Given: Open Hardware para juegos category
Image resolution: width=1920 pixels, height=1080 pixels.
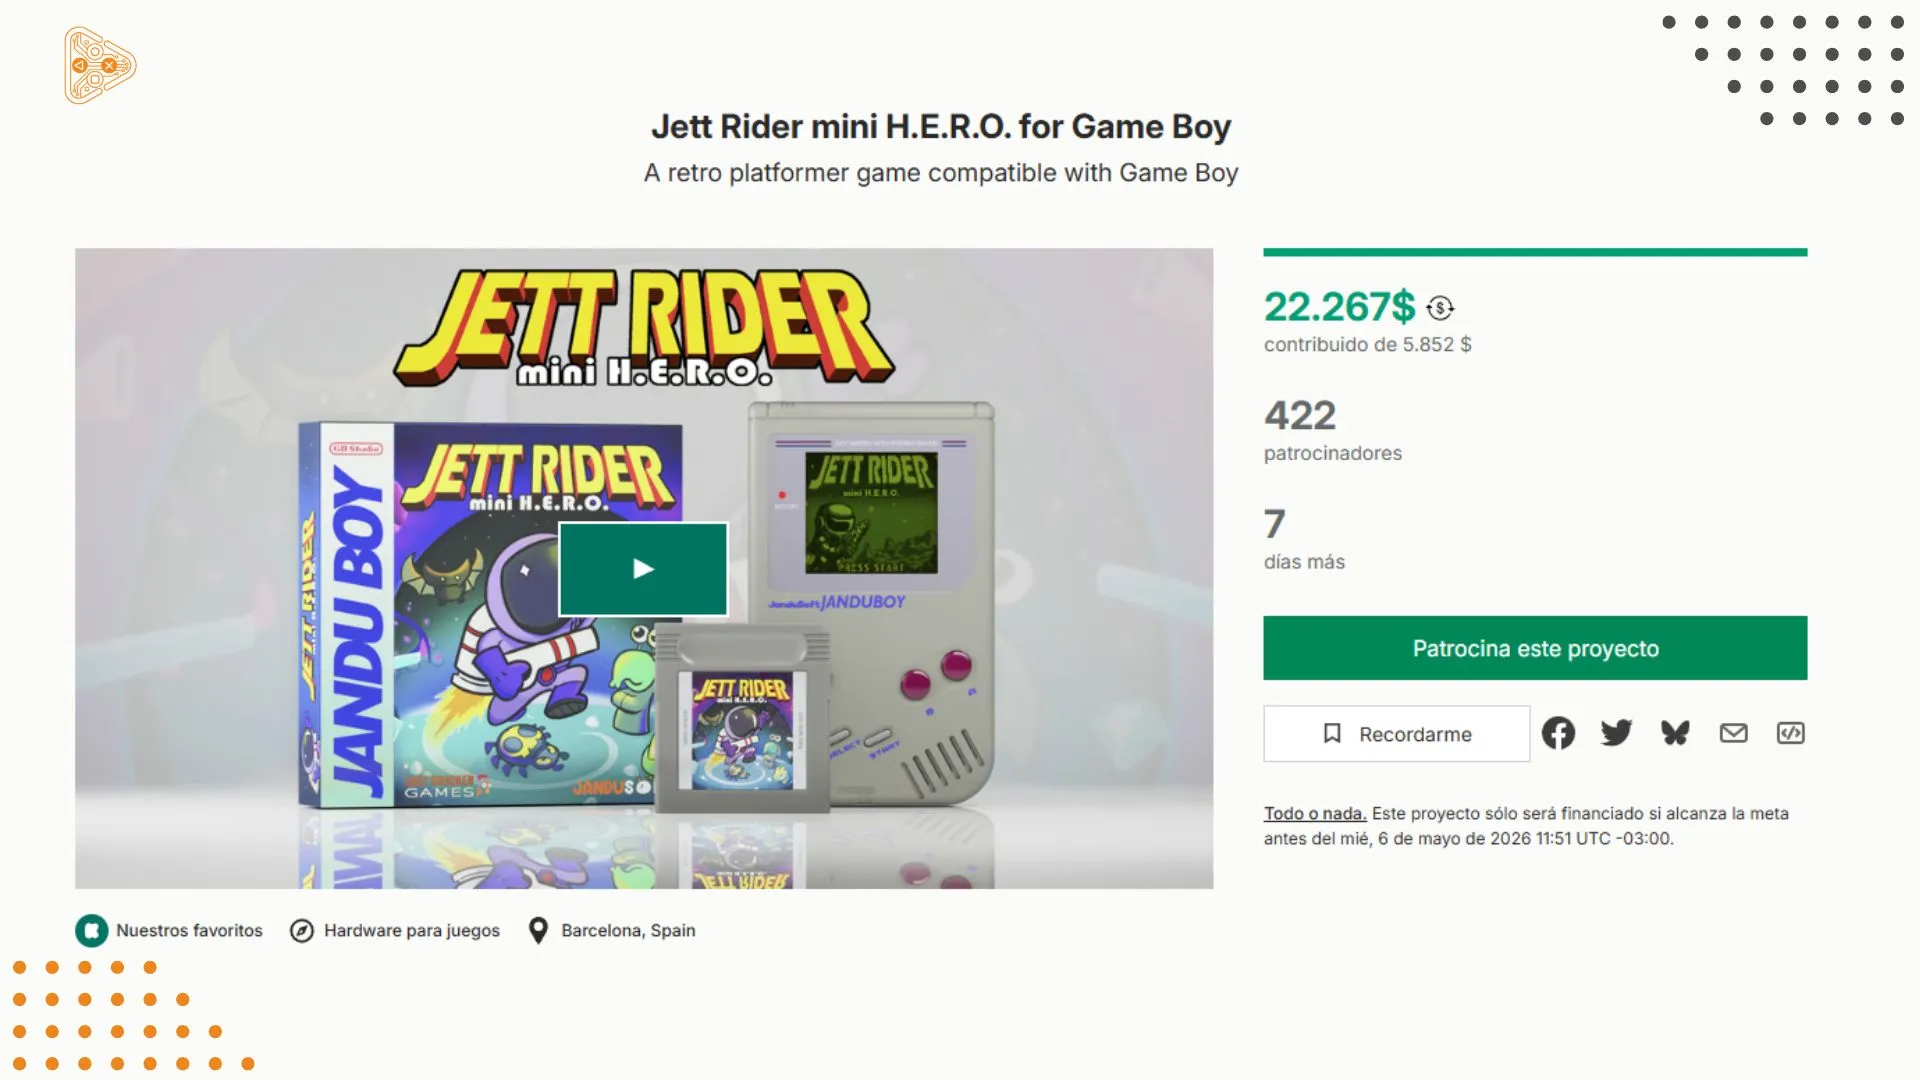Looking at the screenshot, I should coord(411,931).
